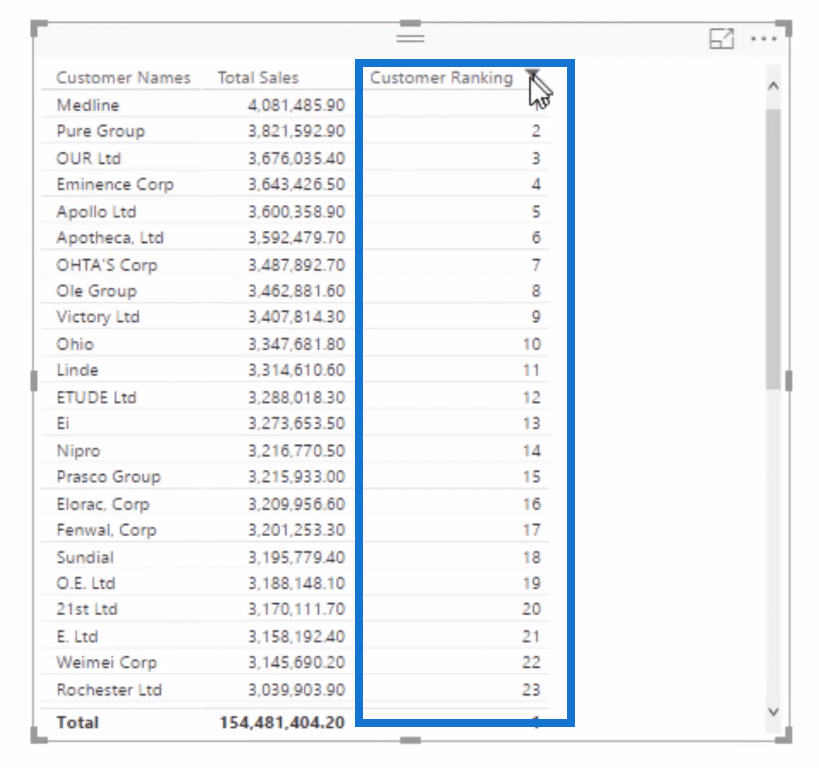Sort by Customer Ranking column header

[x=441, y=78]
